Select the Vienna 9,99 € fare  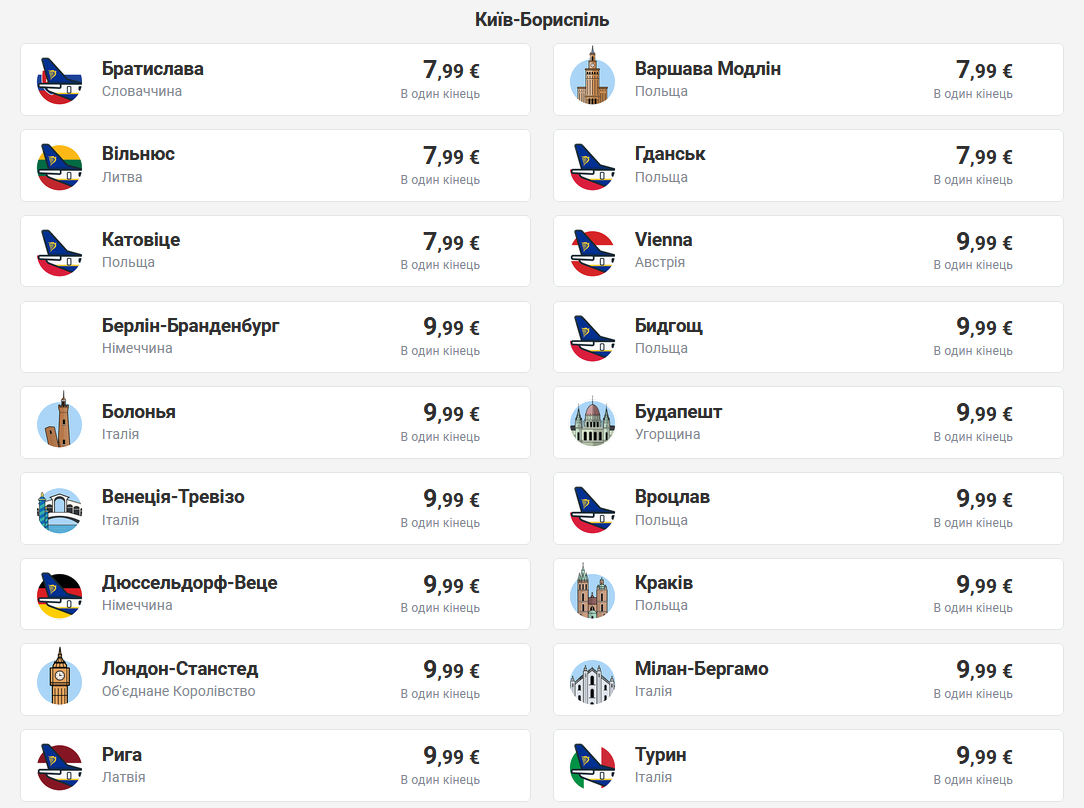984,242
